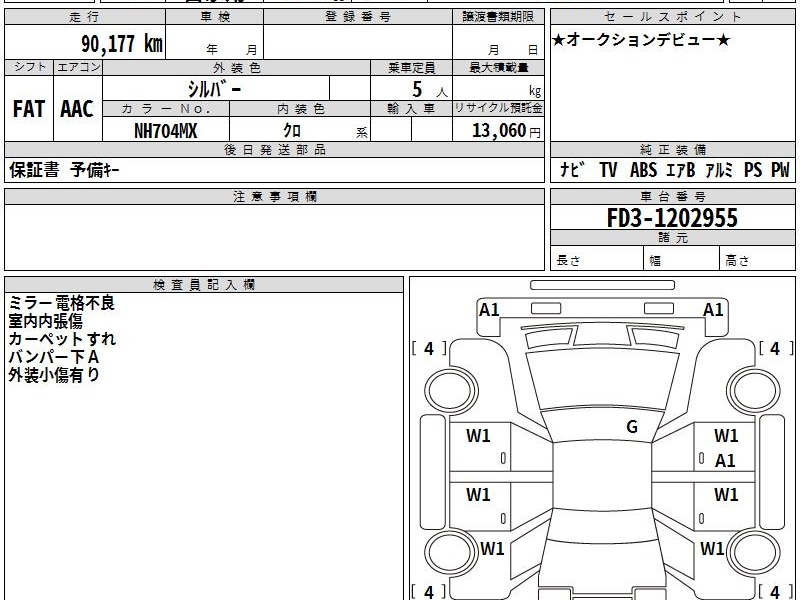Click the リサイクル預託金 header

(x=498, y=108)
